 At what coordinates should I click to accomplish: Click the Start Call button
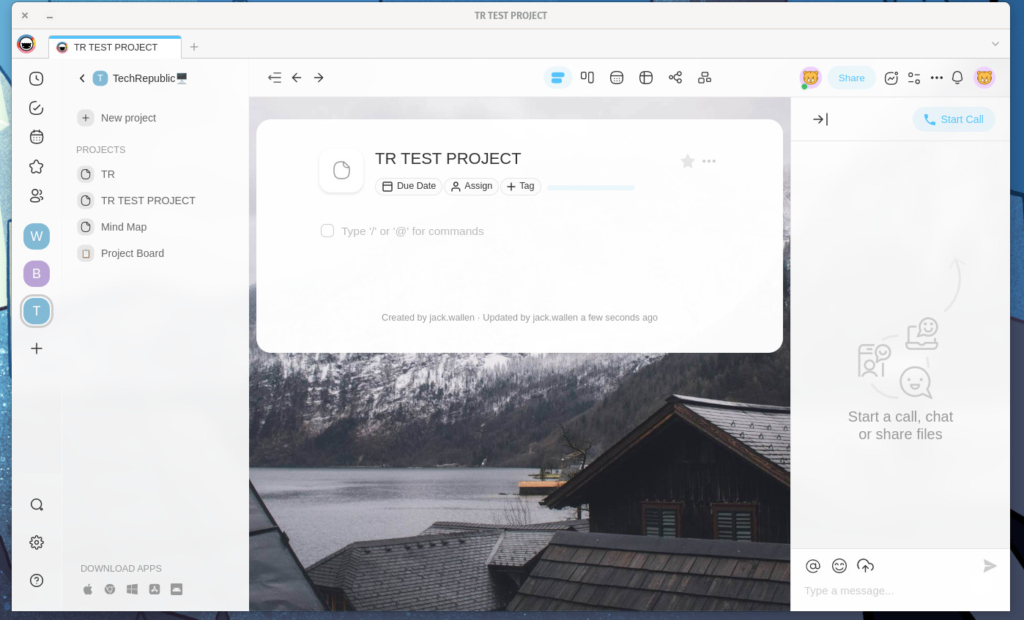point(953,119)
